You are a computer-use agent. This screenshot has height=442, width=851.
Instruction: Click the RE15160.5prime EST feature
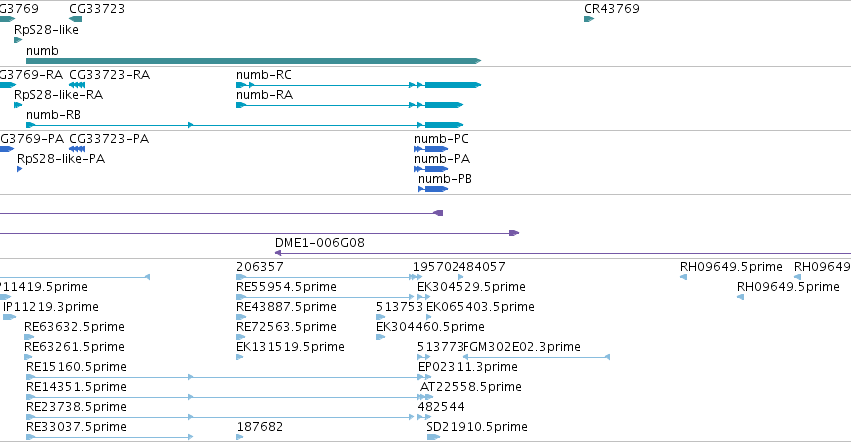pos(228,377)
